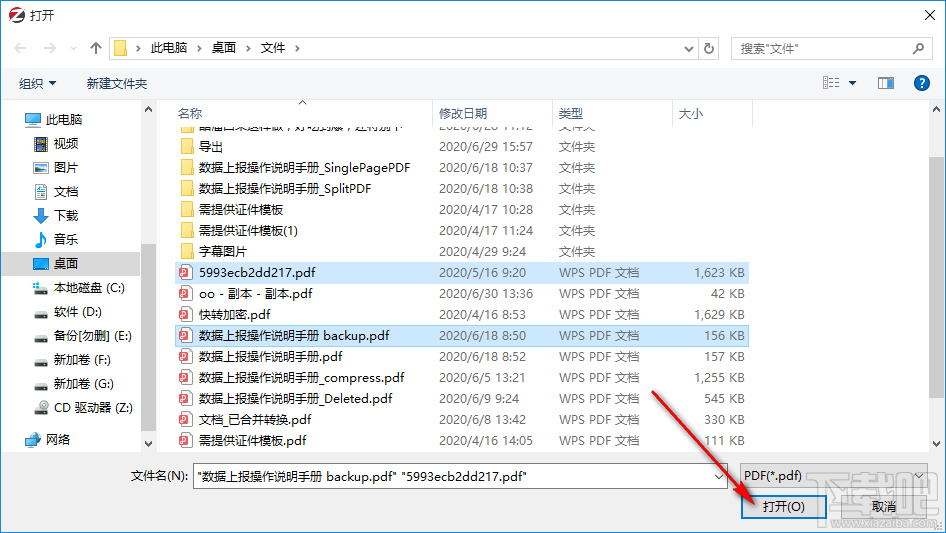Screen dimensions: 946x533
Task: Sort by 修改日期 column header
Action: [x=463, y=113]
